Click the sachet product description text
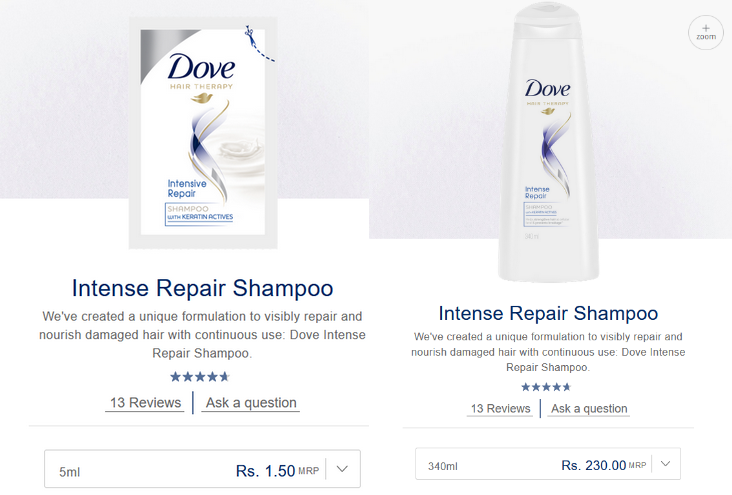The height and width of the screenshot is (495, 732). tap(202, 334)
